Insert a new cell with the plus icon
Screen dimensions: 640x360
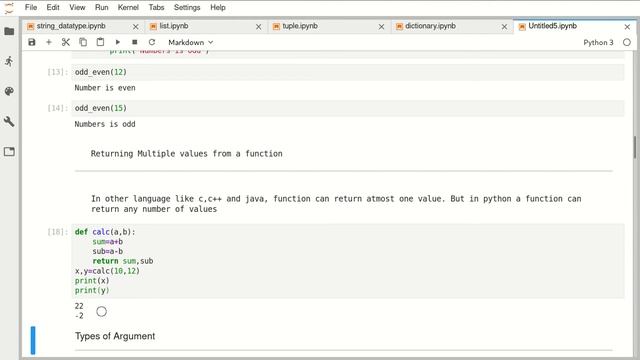click(x=49, y=42)
